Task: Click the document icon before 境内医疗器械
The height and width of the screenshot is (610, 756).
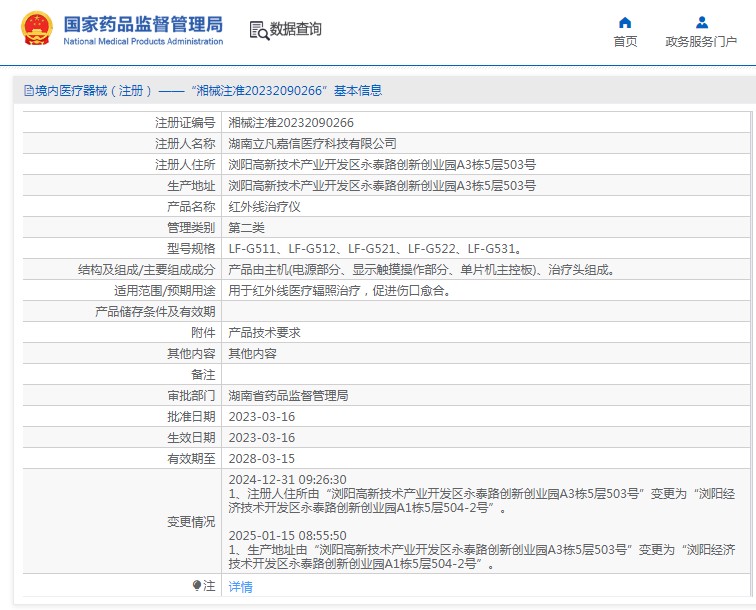Action: pyautogui.click(x=28, y=91)
